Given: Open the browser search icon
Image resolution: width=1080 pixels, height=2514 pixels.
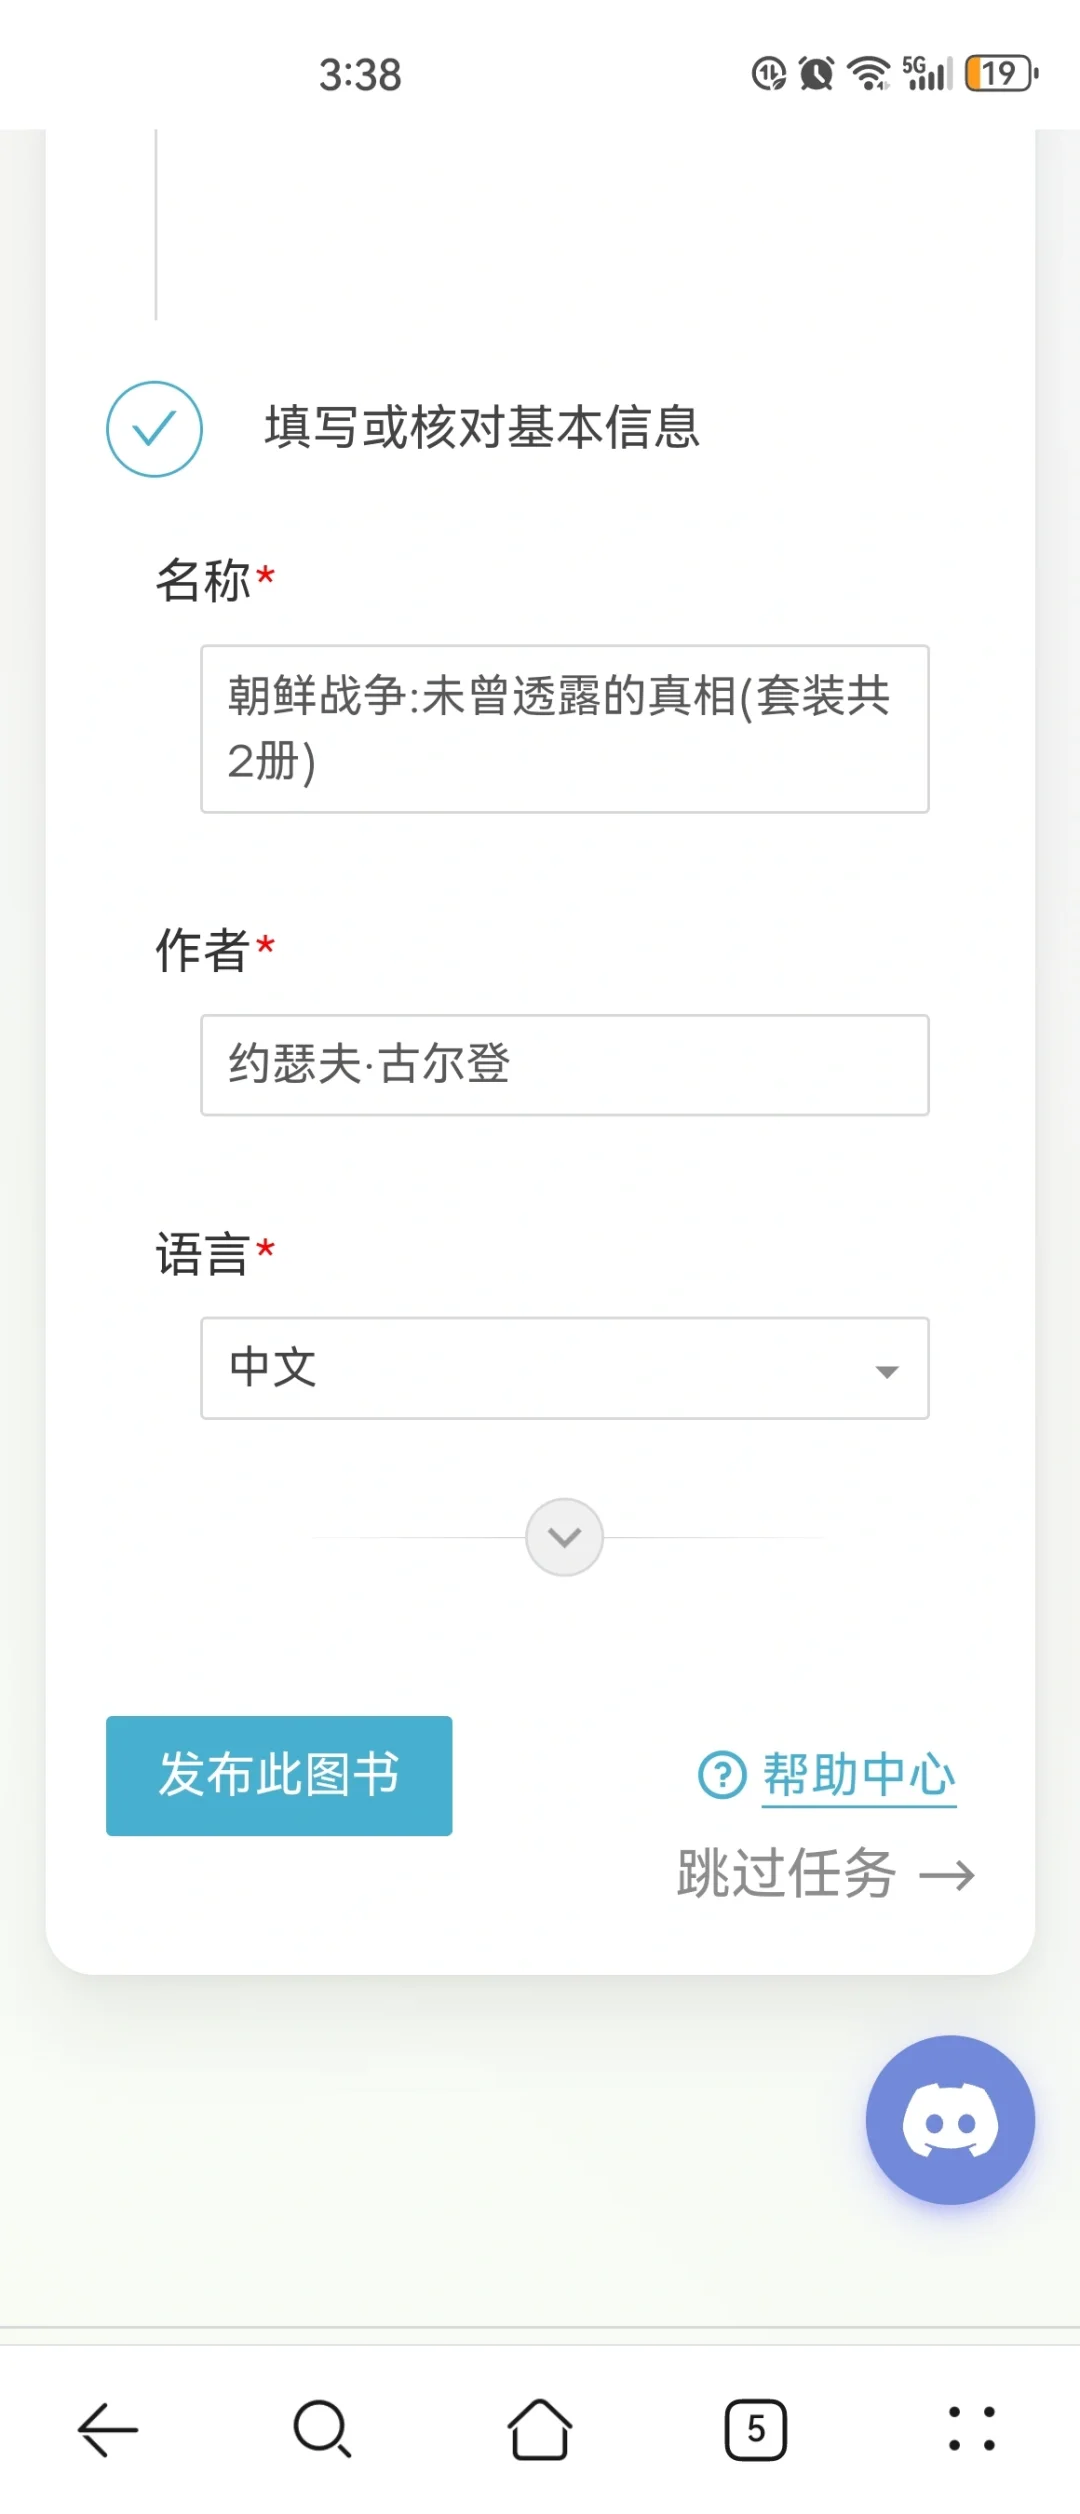Looking at the screenshot, I should tap(322, 2428).
